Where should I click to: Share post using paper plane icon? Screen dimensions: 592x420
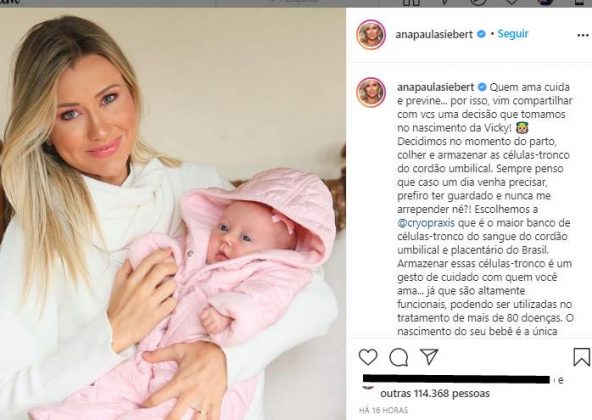pyautogui.click(x=429, y=356)
